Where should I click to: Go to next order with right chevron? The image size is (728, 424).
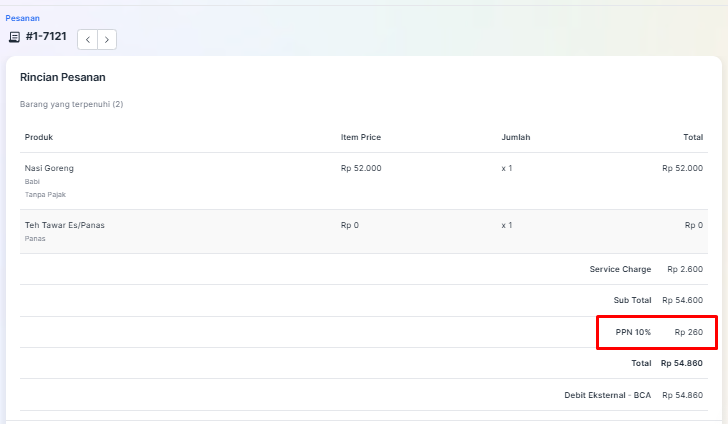tap(106, 39)
